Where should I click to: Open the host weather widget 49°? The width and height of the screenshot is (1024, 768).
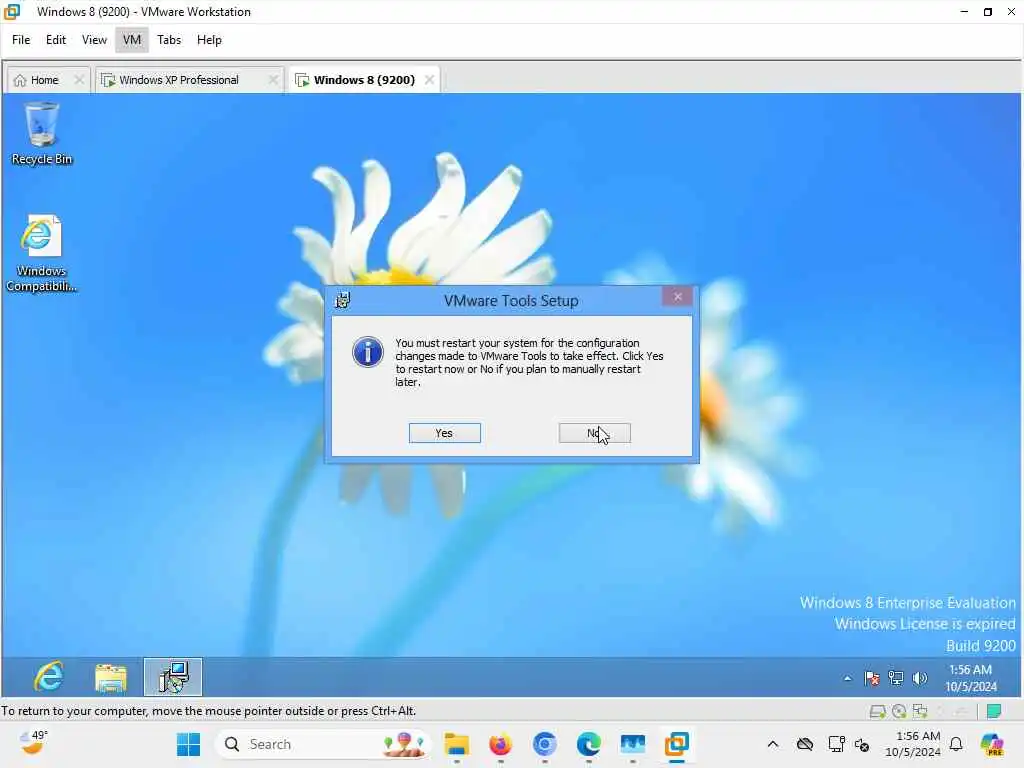pos(33,743)
